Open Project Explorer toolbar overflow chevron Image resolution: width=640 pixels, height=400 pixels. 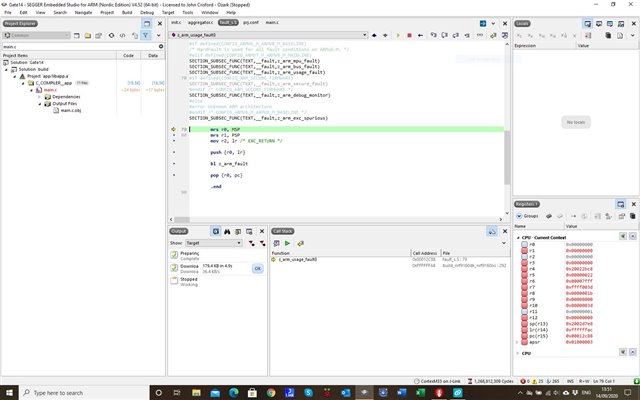click(159, 36)
